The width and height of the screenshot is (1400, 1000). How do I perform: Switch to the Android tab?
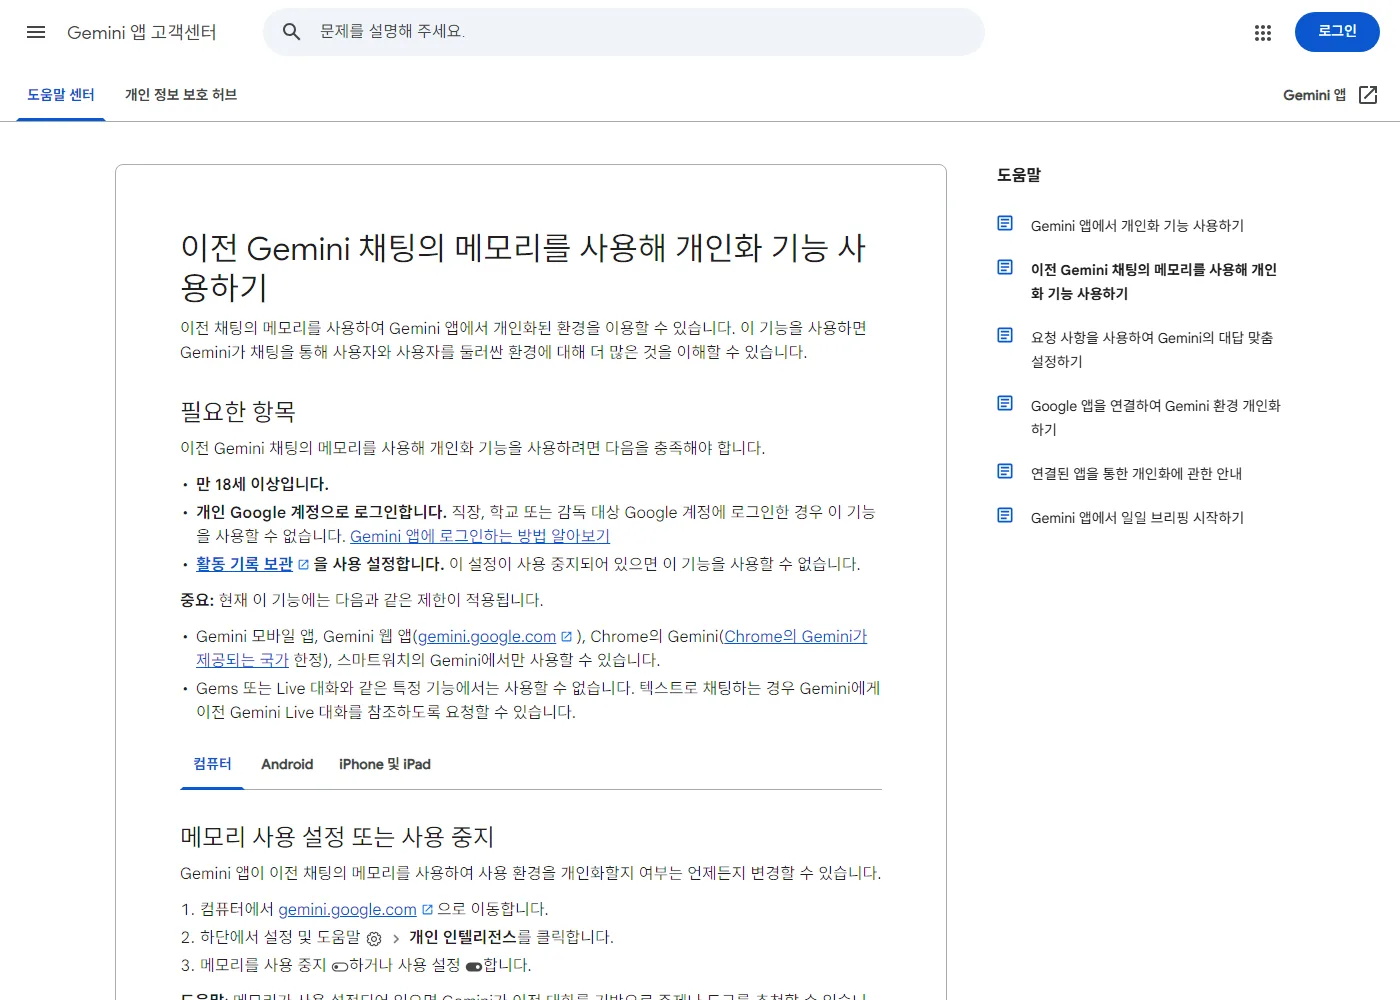[x=287, y=764]
